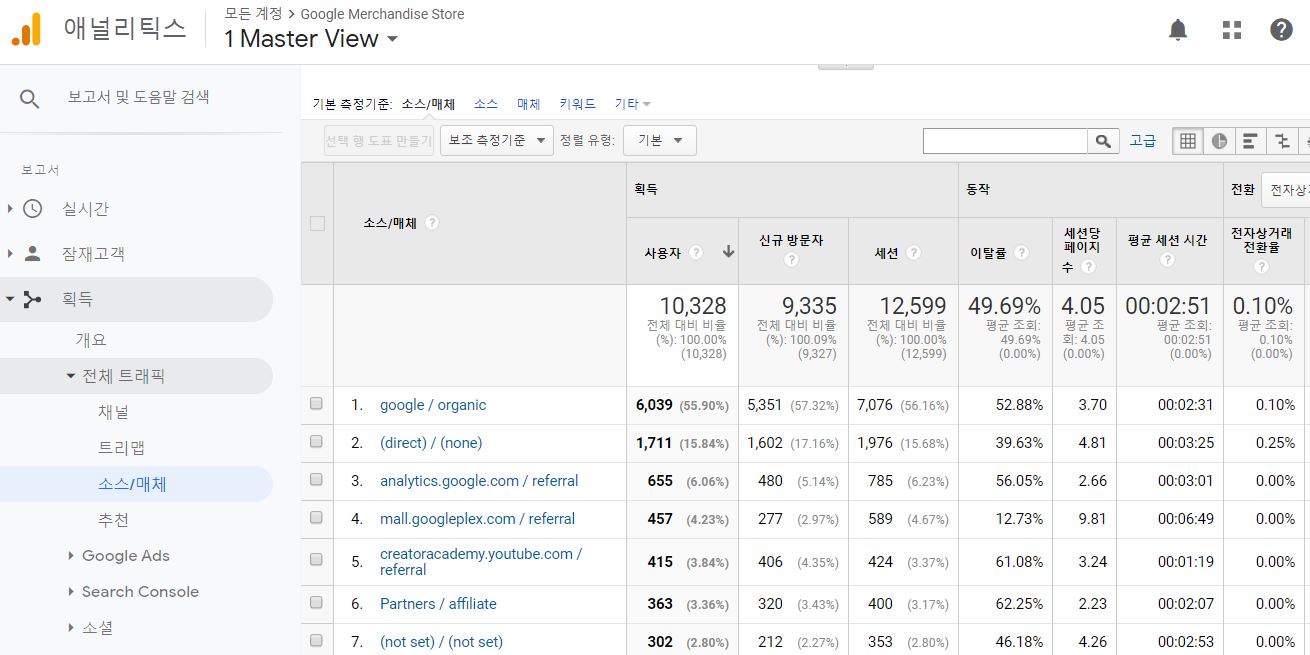1310x655 pixels.
Task: Focus the table search input field
Action: (1005, 141)
